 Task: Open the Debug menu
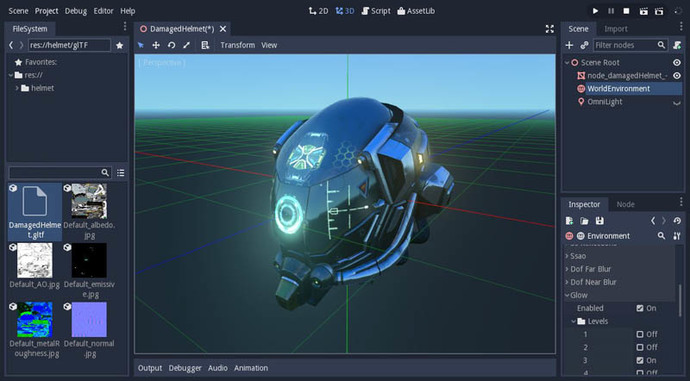[76, 11]
